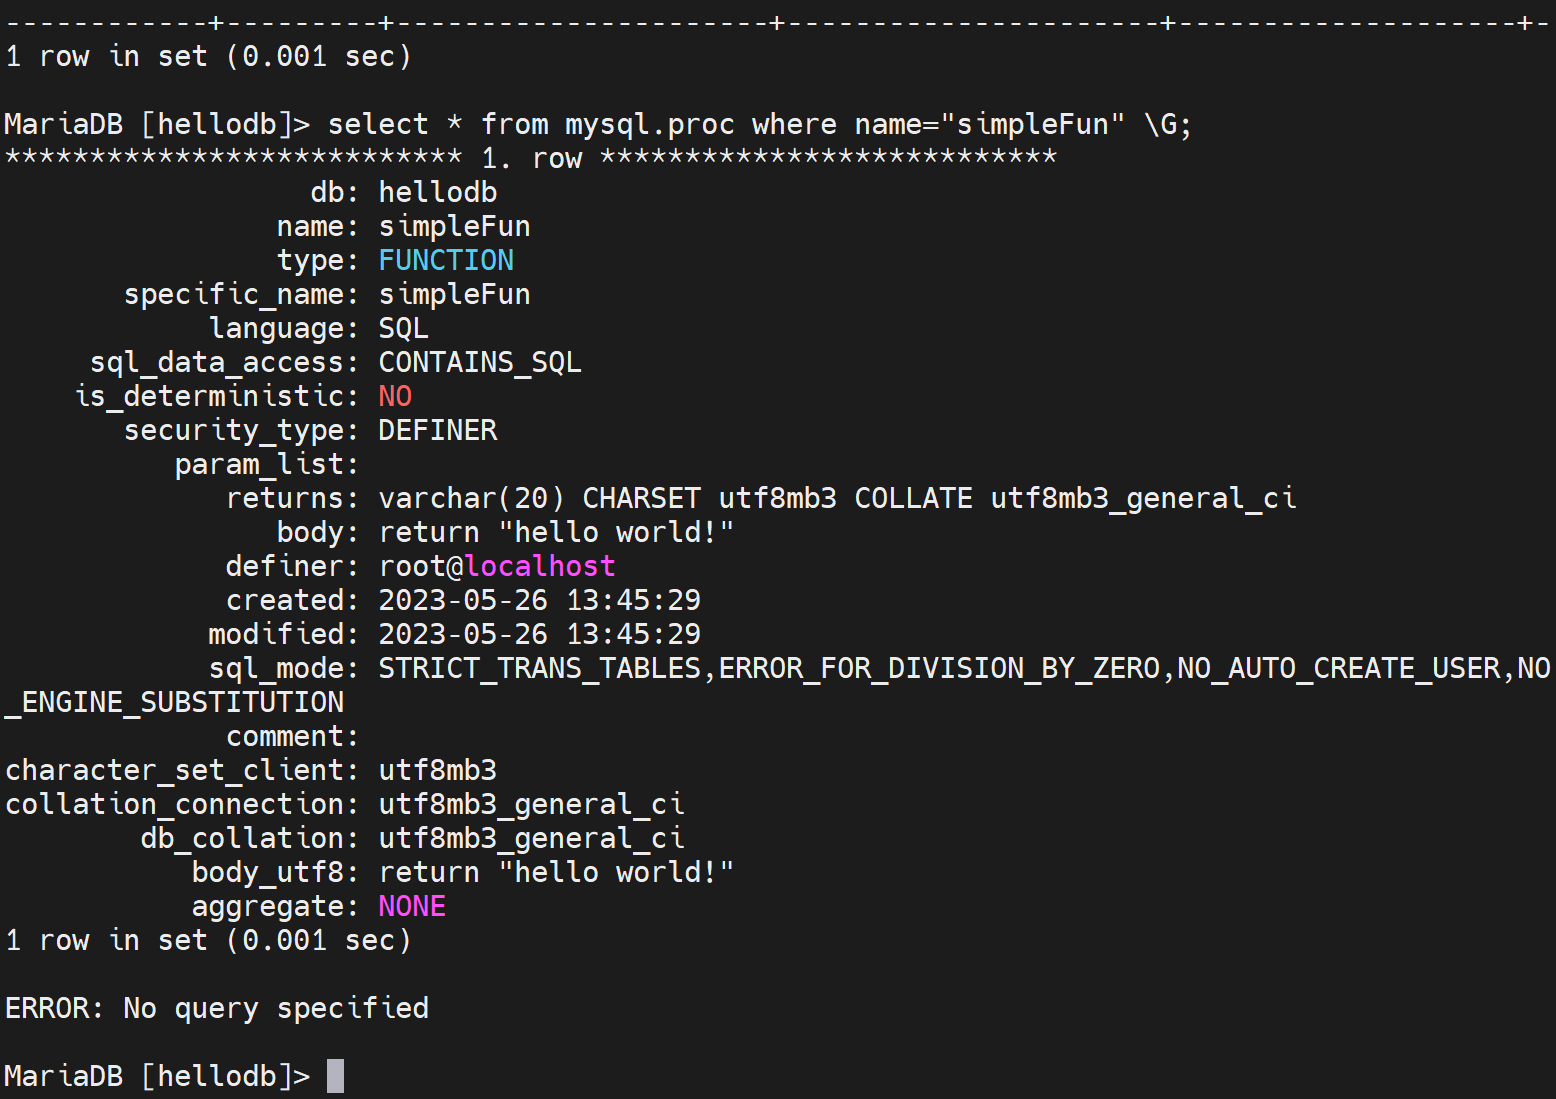The width and height of the screenshot is (1556, 1099).
Task: Click the magenta NONE aggregate value
Action: [x=412, y=906]
